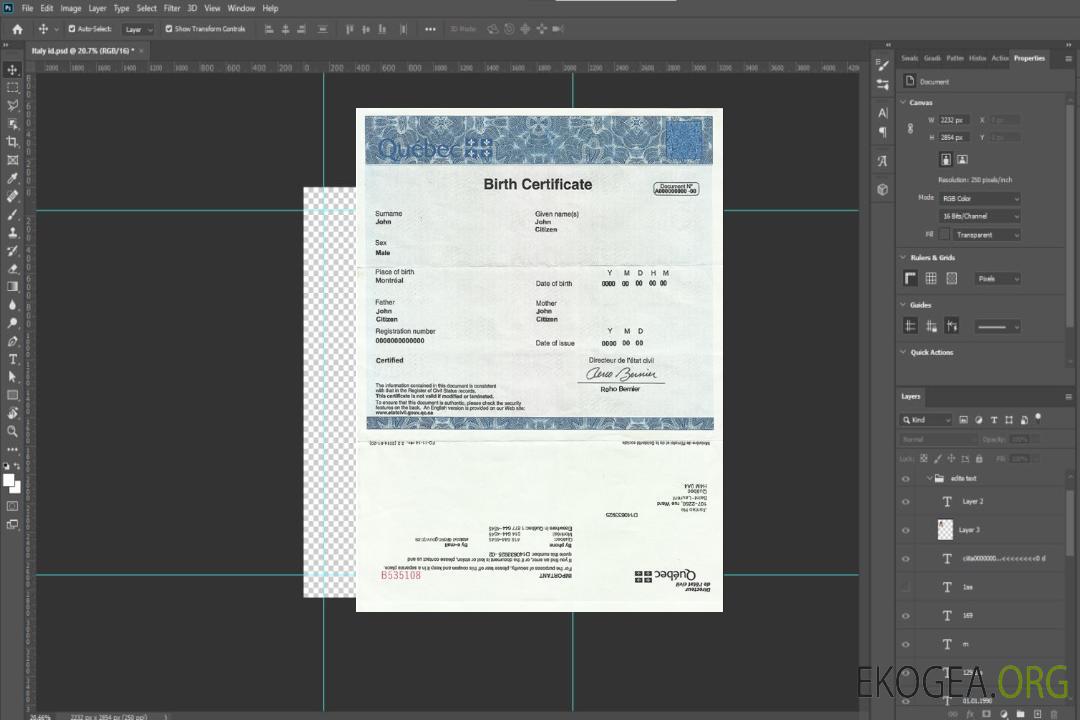Click the canvas width W field
Image resolution: width=1080 pixels, height=720 pixels.
tap(953, 120)
